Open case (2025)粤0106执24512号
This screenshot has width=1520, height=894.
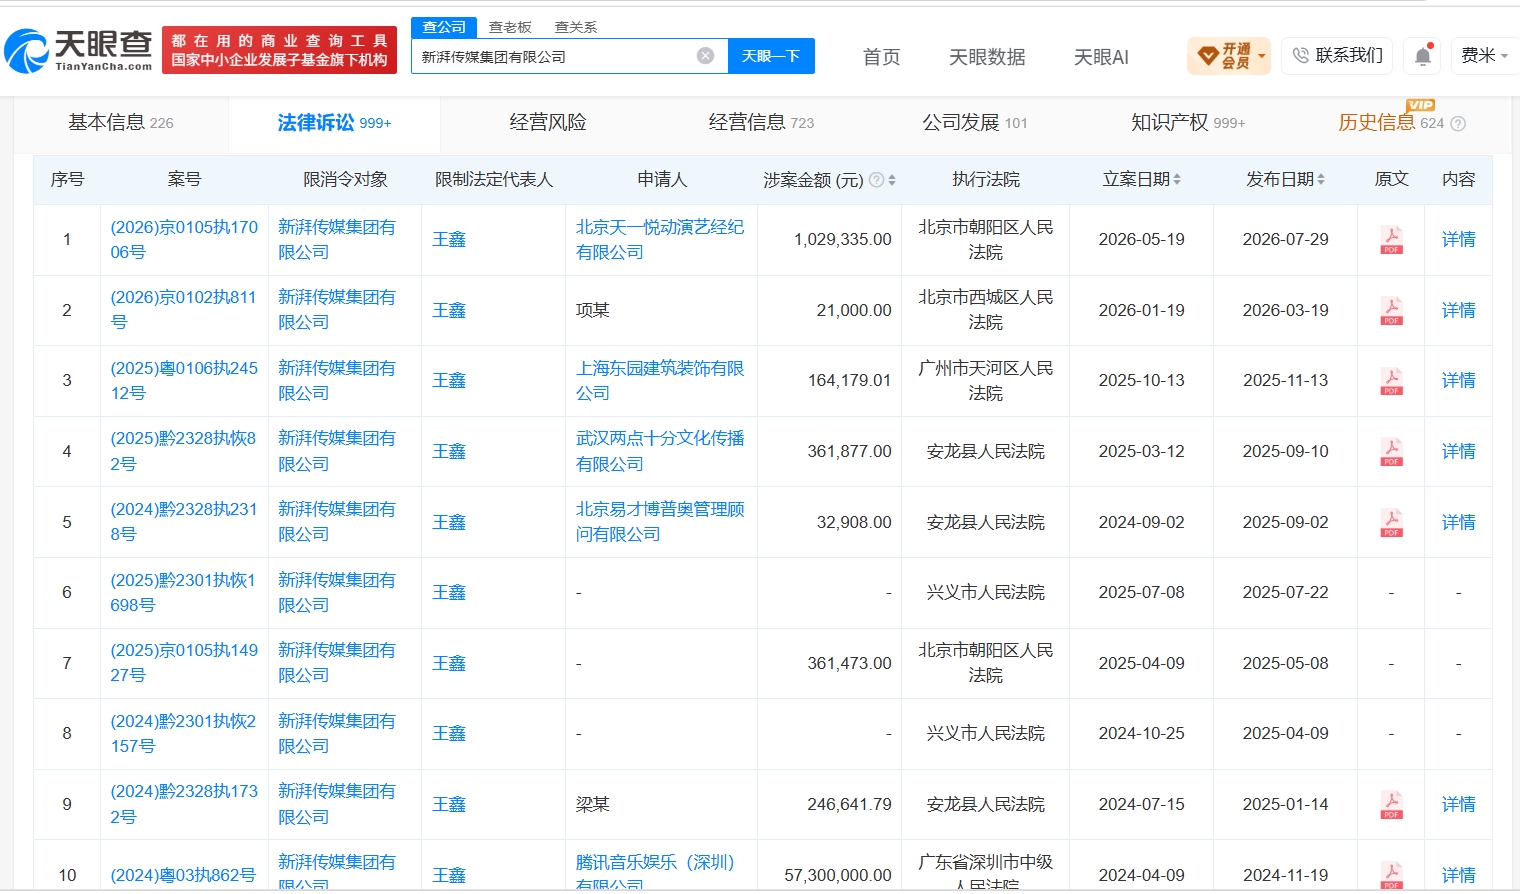click(x=184, y=381)
